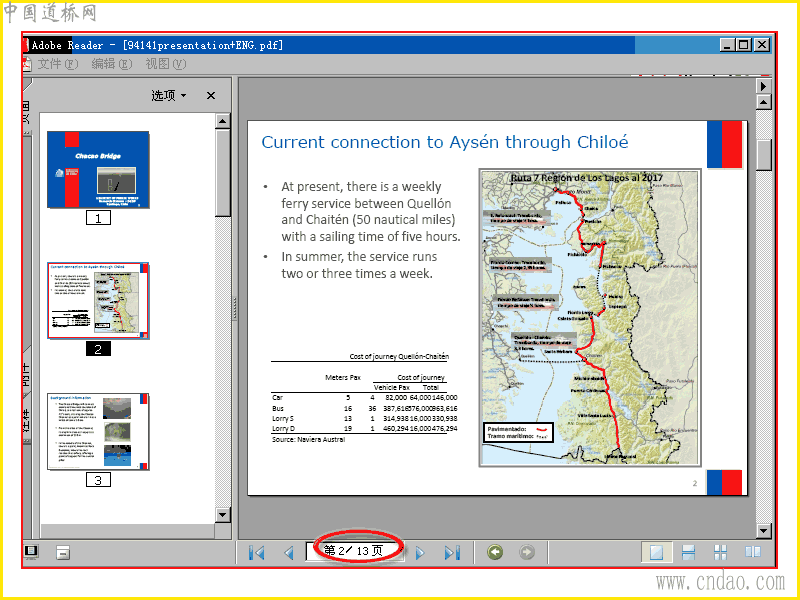The width and height of the screenshot is (800, 600).
Task: Select single page layout view
Action: [656, 552]
